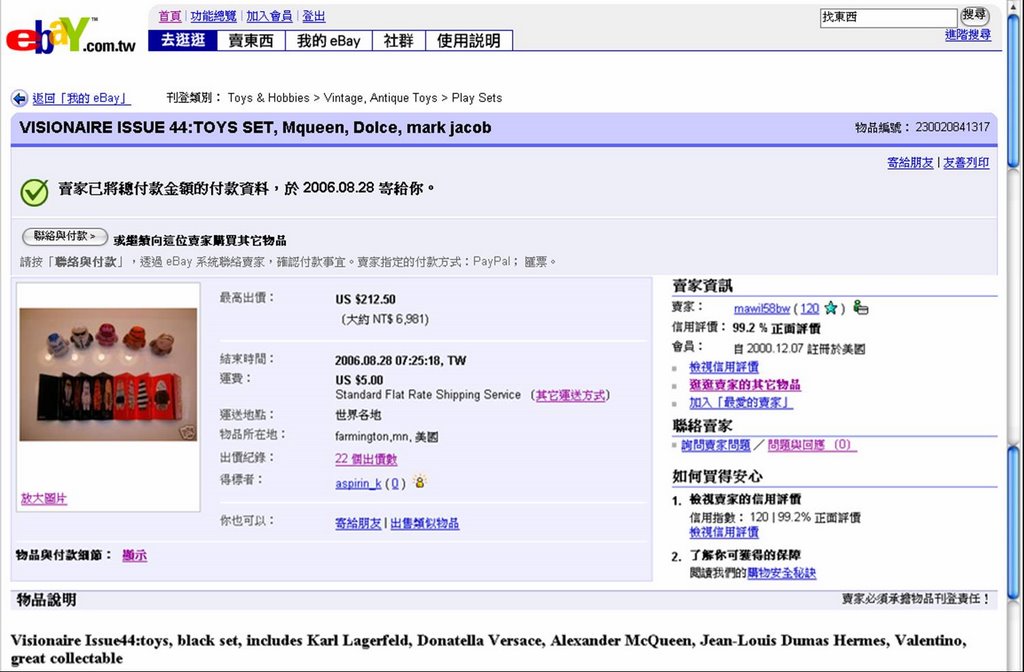The image size is (1024, 672).
Task: Click the item number 230020841317
Action: (x=952, y=127)
